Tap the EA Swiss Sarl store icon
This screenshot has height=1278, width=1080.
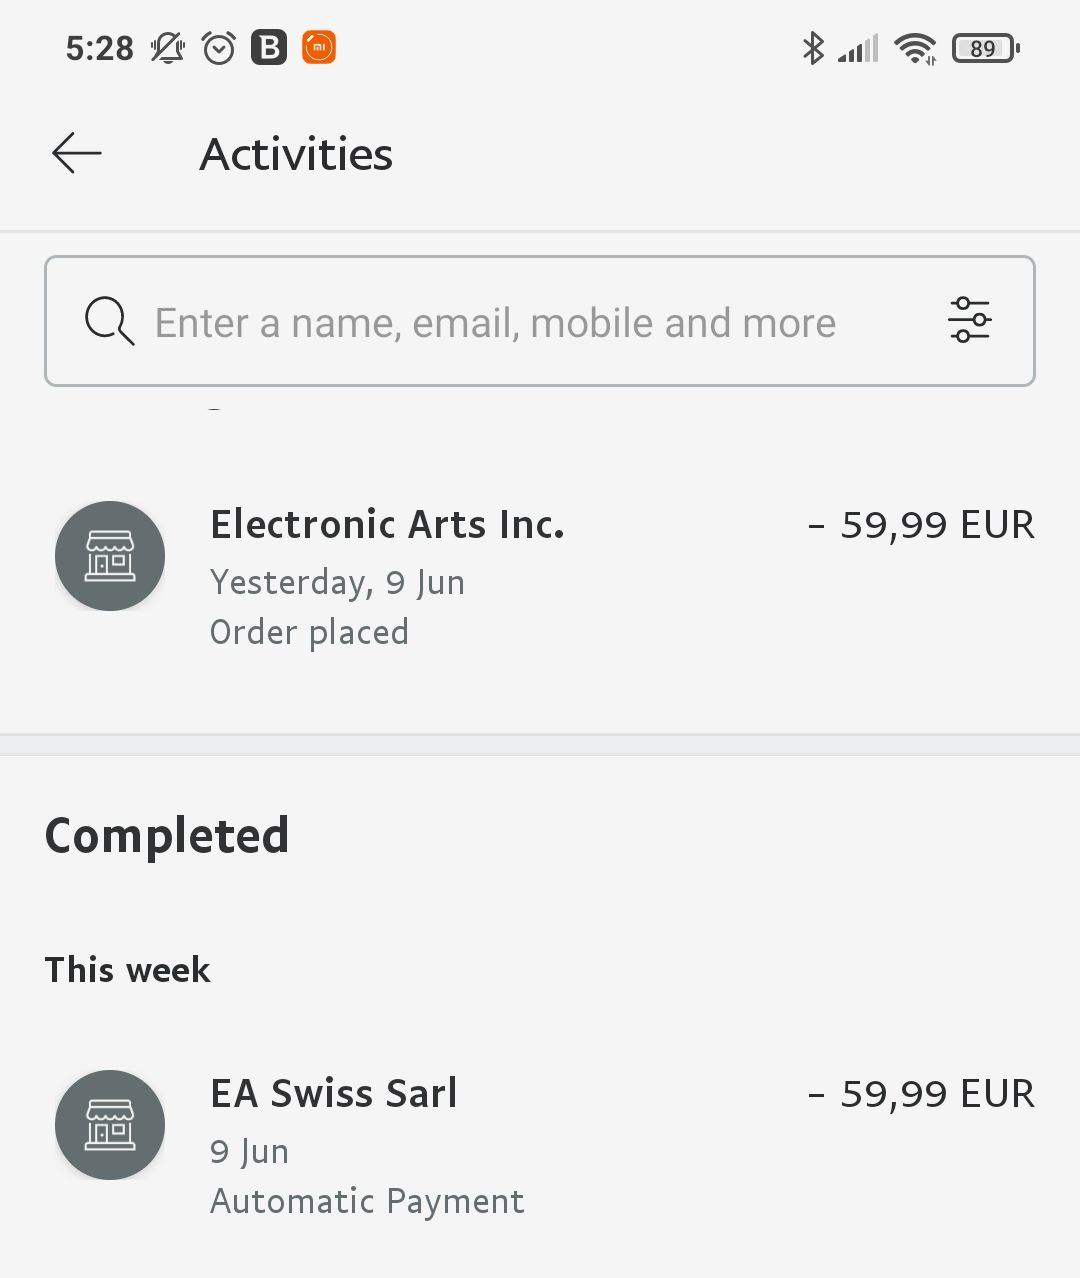click(x=110, y=1125)
